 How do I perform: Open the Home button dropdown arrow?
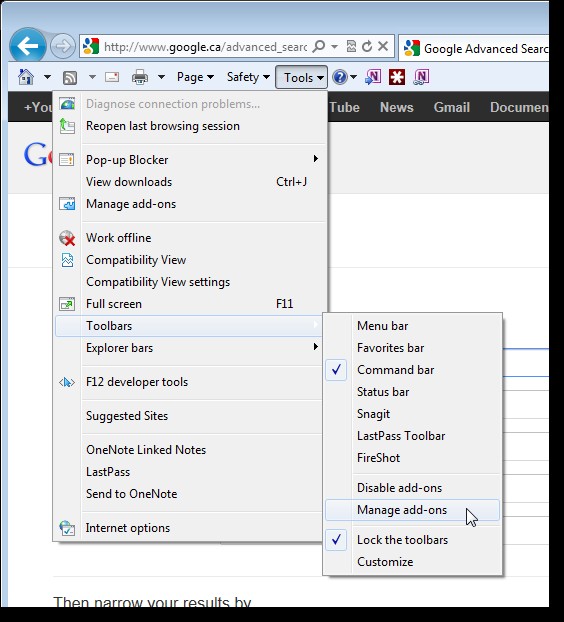47,77
